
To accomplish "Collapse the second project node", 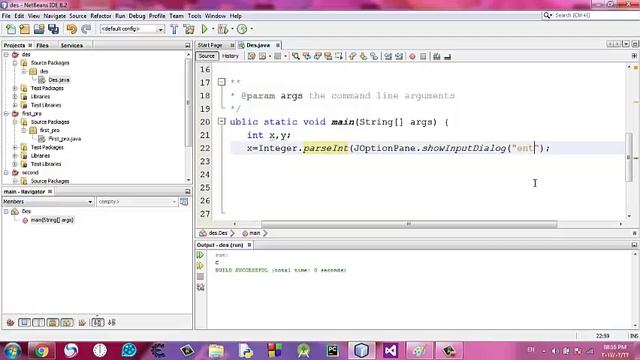I will [x=6, y=173].
